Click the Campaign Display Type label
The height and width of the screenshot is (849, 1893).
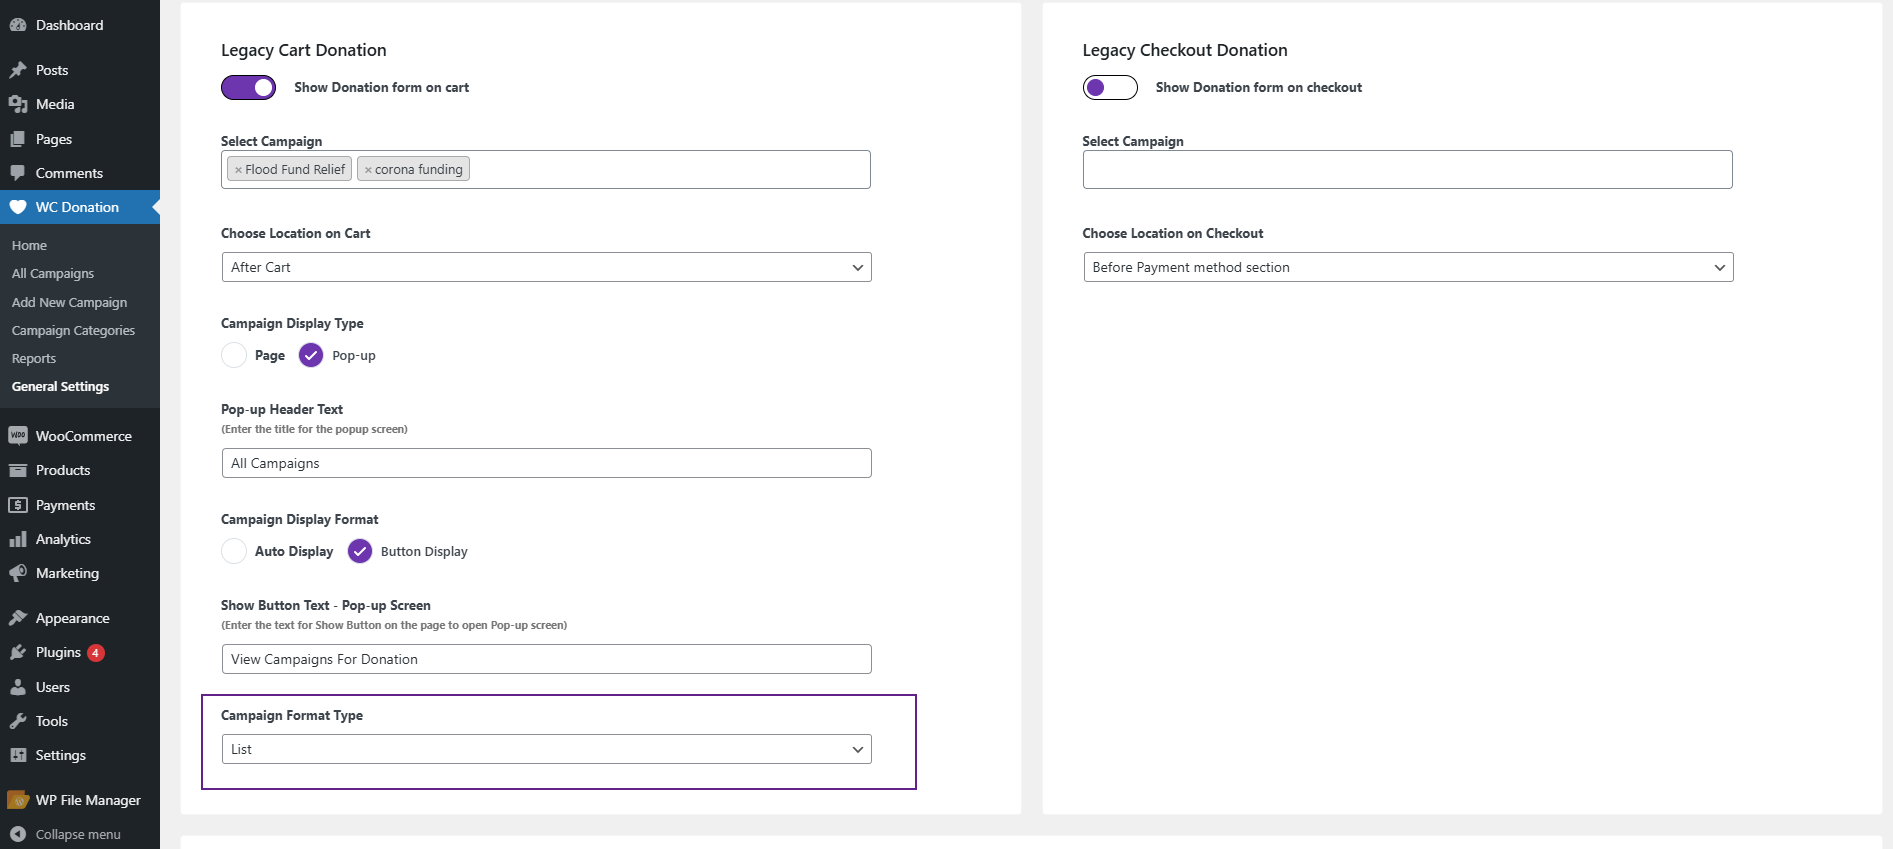coord(292,323)
